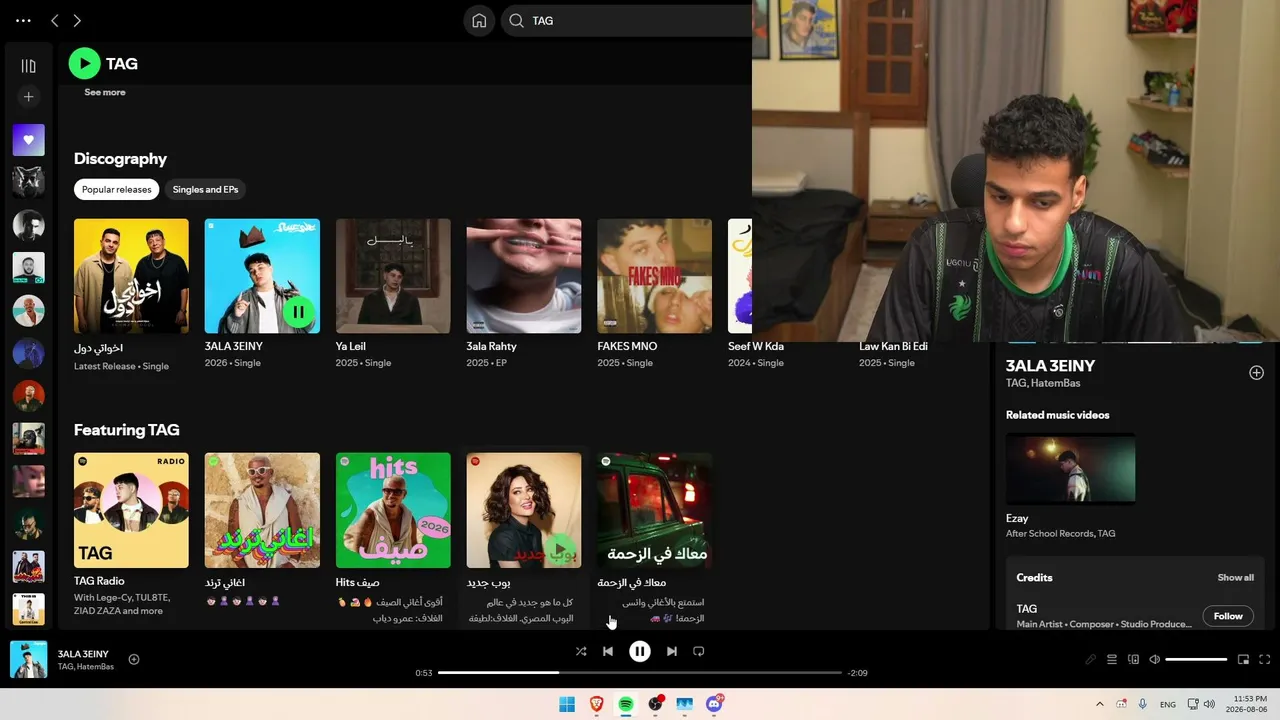Go back with the left arrow
Image resolution: width=1280 pixels, height=720 pixels.
55,20
